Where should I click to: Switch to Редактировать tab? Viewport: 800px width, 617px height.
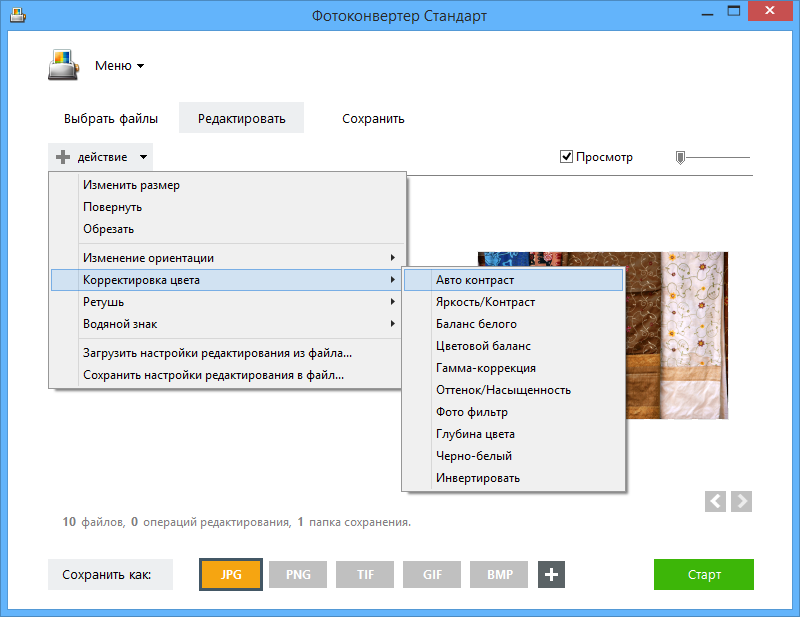click(x=241, y=118)
